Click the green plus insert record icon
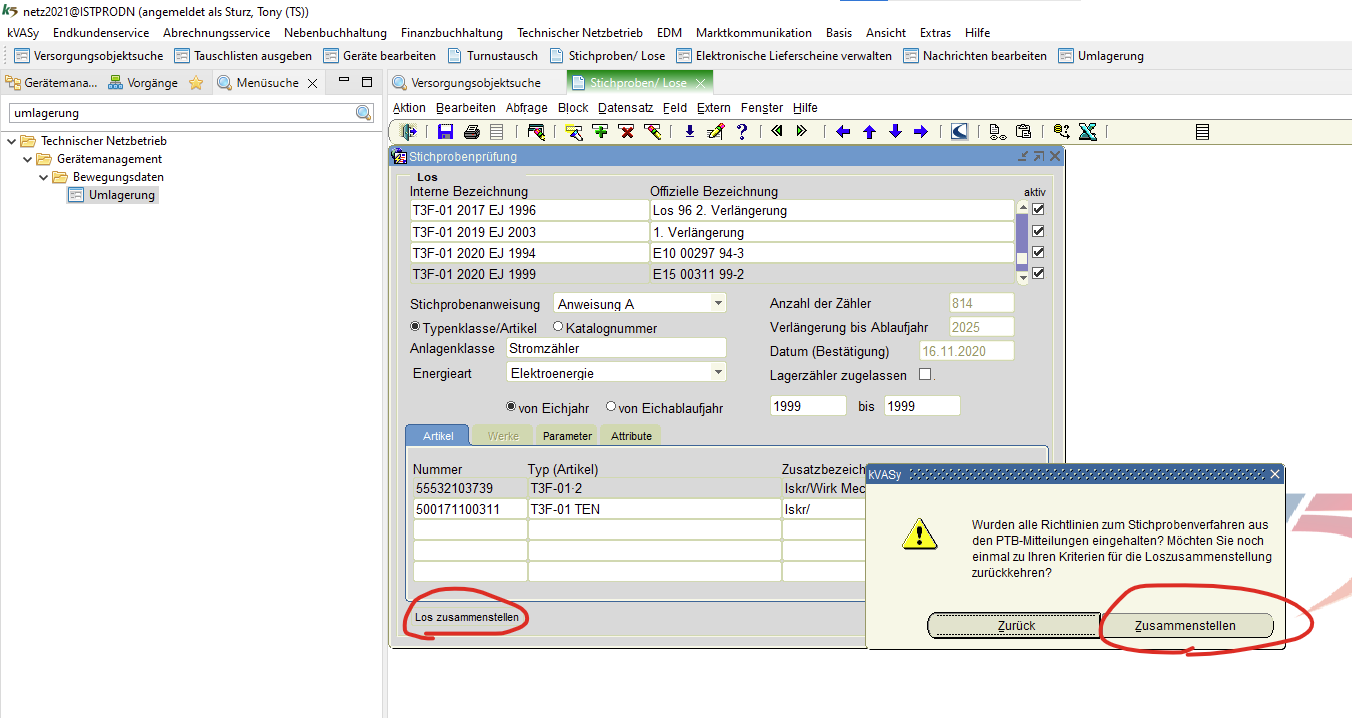The width and height of the screenshot is (1352, 718). [x=600, y=131]
